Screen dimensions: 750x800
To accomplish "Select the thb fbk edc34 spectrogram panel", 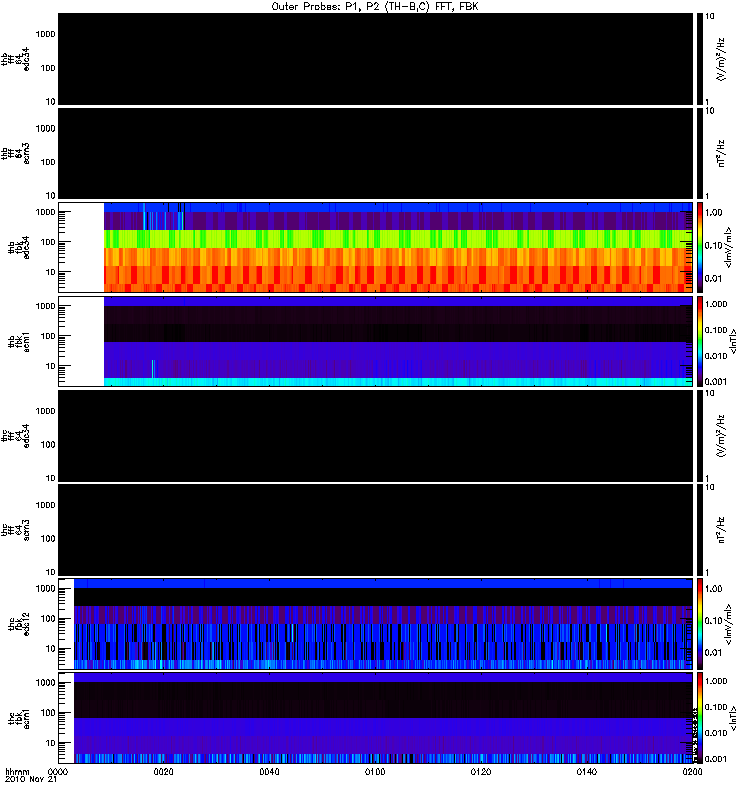I will (375, 247).
